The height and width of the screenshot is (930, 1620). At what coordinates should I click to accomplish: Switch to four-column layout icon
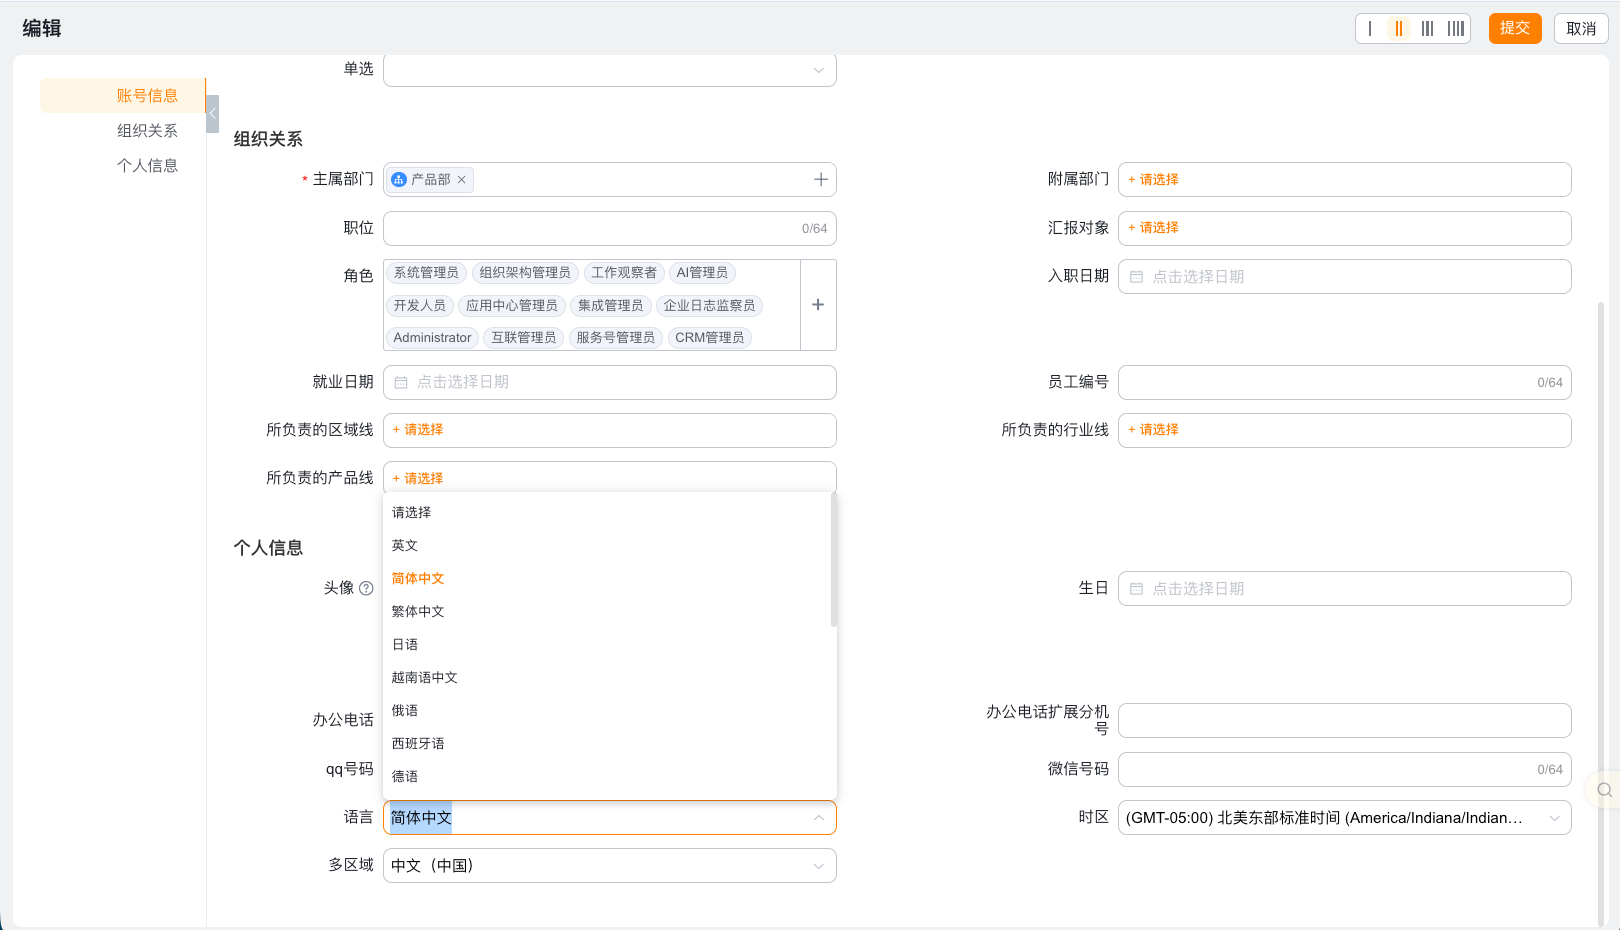pos(1456,29)
